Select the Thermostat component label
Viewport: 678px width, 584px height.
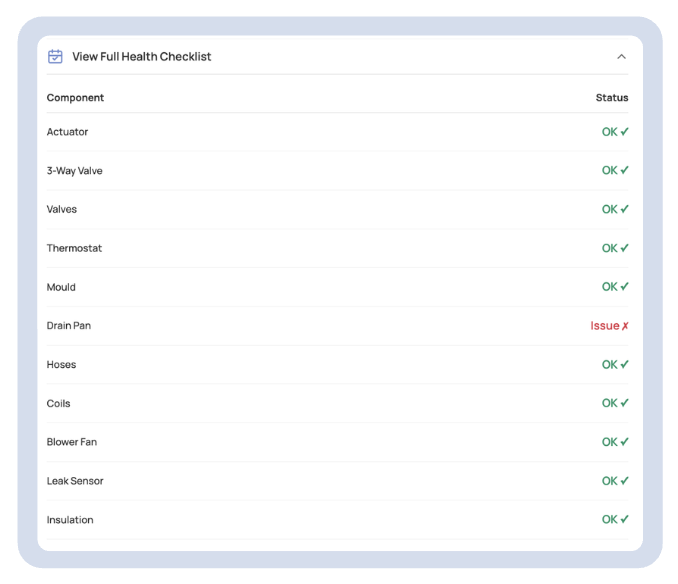[x=74, y=249]
